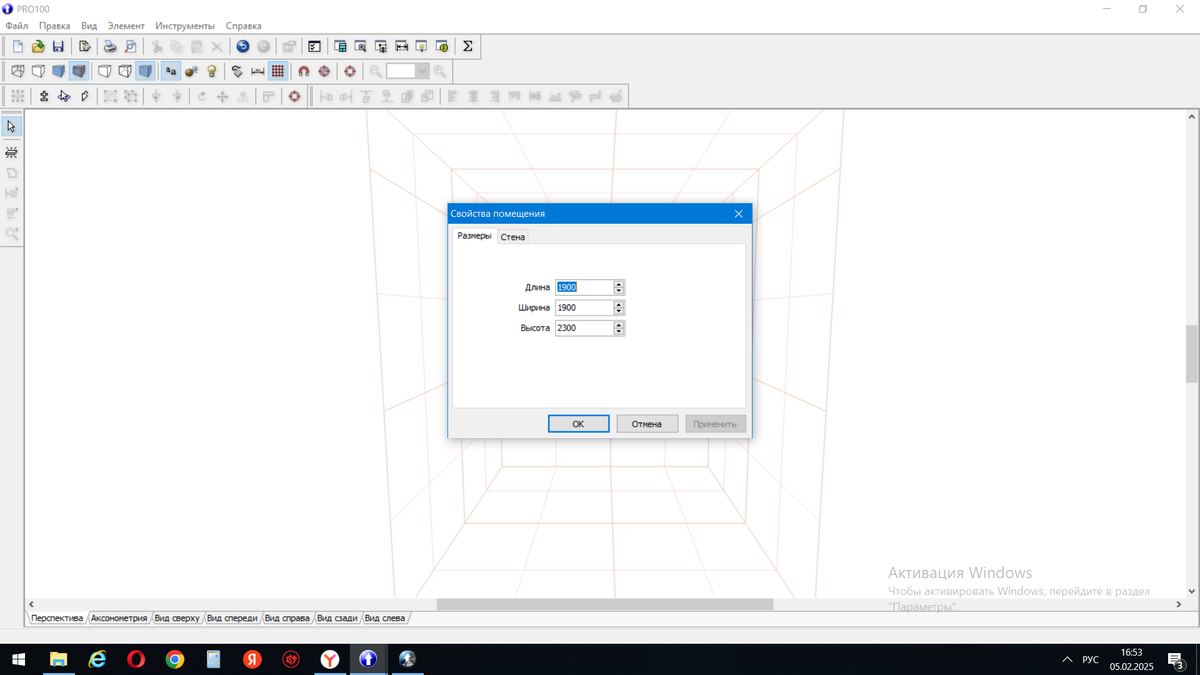Image resolution: width=1200 pixels, height=675 pixels.
Task: Increase Высота with the up spinner arrow
Action: click(619, 324)
